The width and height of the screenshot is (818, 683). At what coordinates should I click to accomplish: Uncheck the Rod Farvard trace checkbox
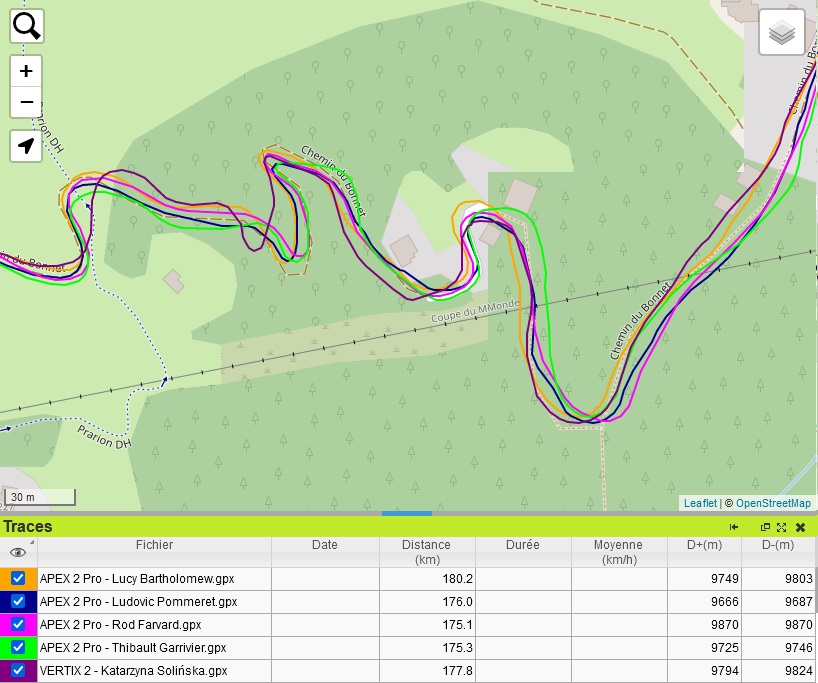18,625
